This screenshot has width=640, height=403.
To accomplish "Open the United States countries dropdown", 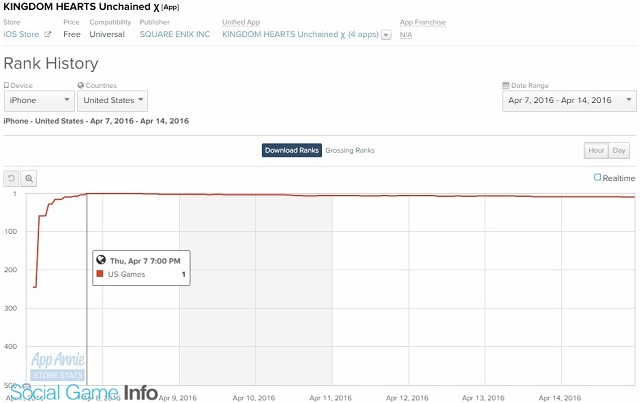I will point(112,101).
